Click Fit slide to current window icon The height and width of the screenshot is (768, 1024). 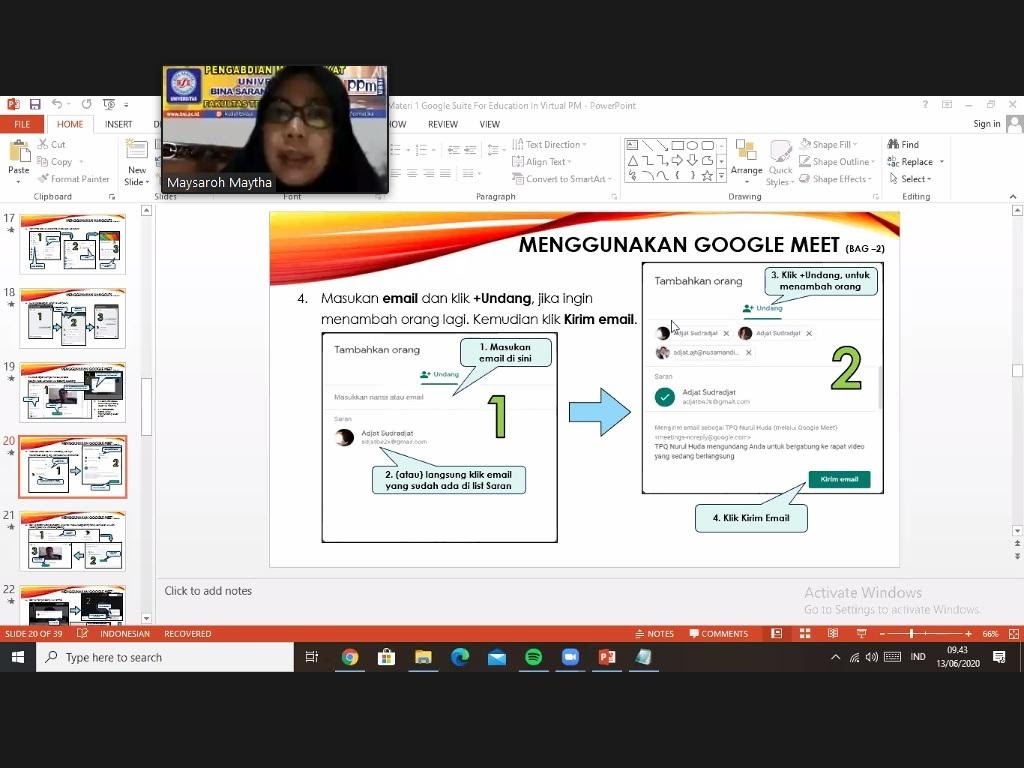tap(1014, 633)
